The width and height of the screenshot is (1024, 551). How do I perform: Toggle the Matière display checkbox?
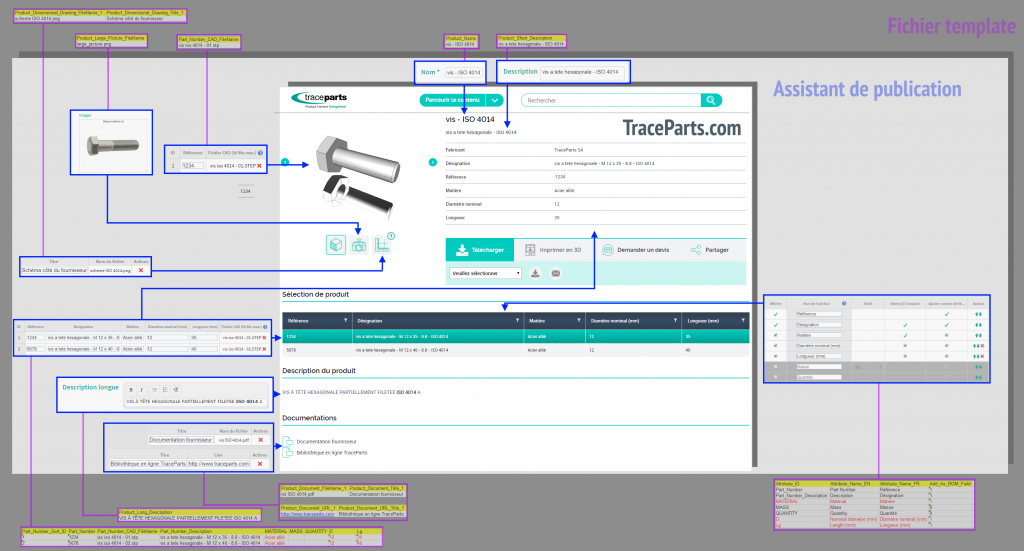coord(775,335)
